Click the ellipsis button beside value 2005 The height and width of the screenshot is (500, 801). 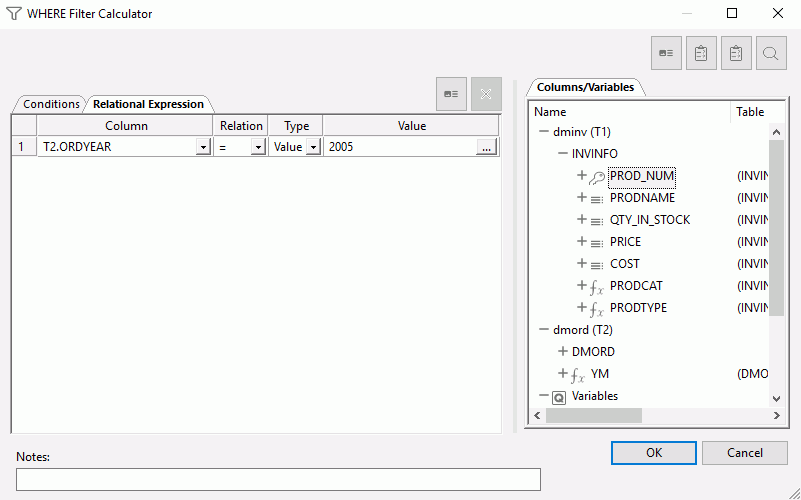486,147
